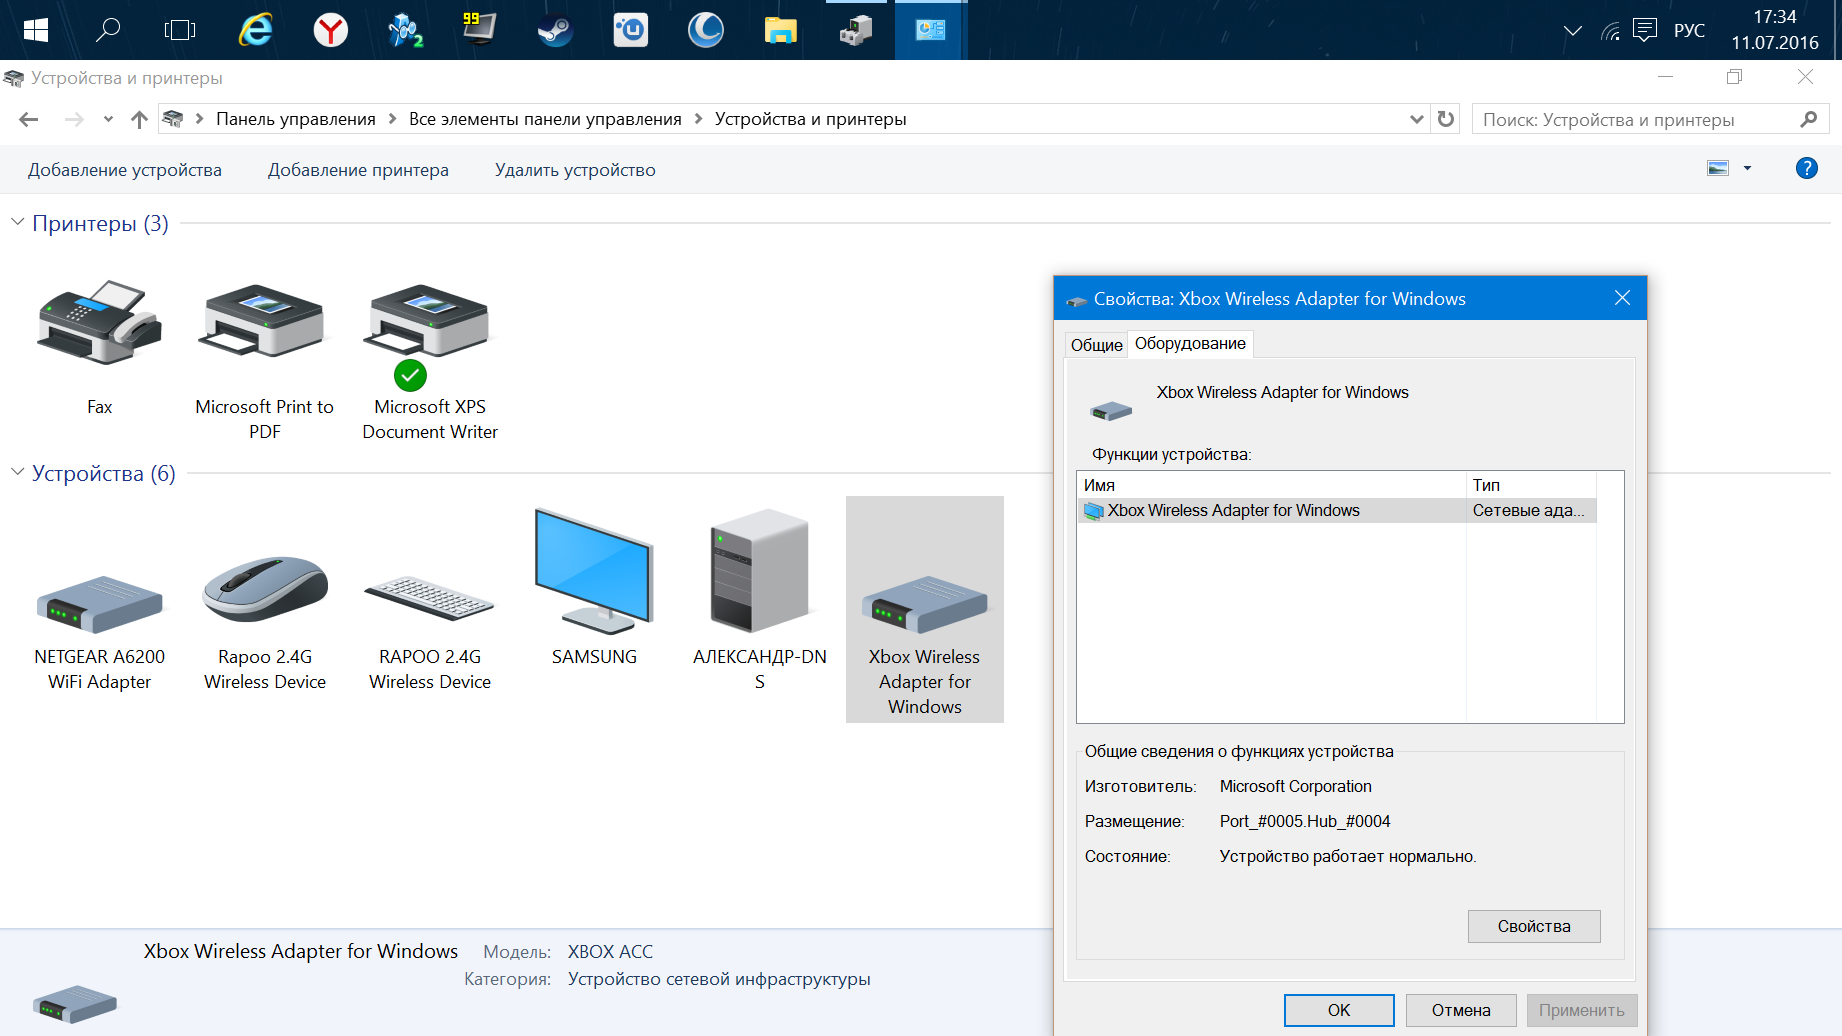Switch to the Общие tab
The width and height of the screenshot is (1842, 1036).
click(1096, 345)
